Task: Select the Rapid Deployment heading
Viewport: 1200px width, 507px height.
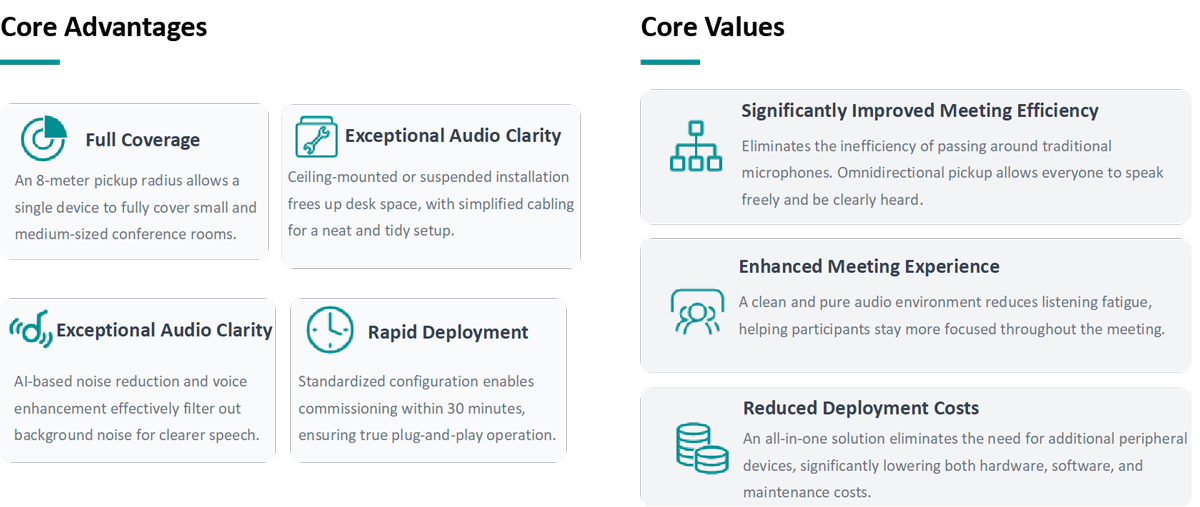Action: [x=448, y=332]
